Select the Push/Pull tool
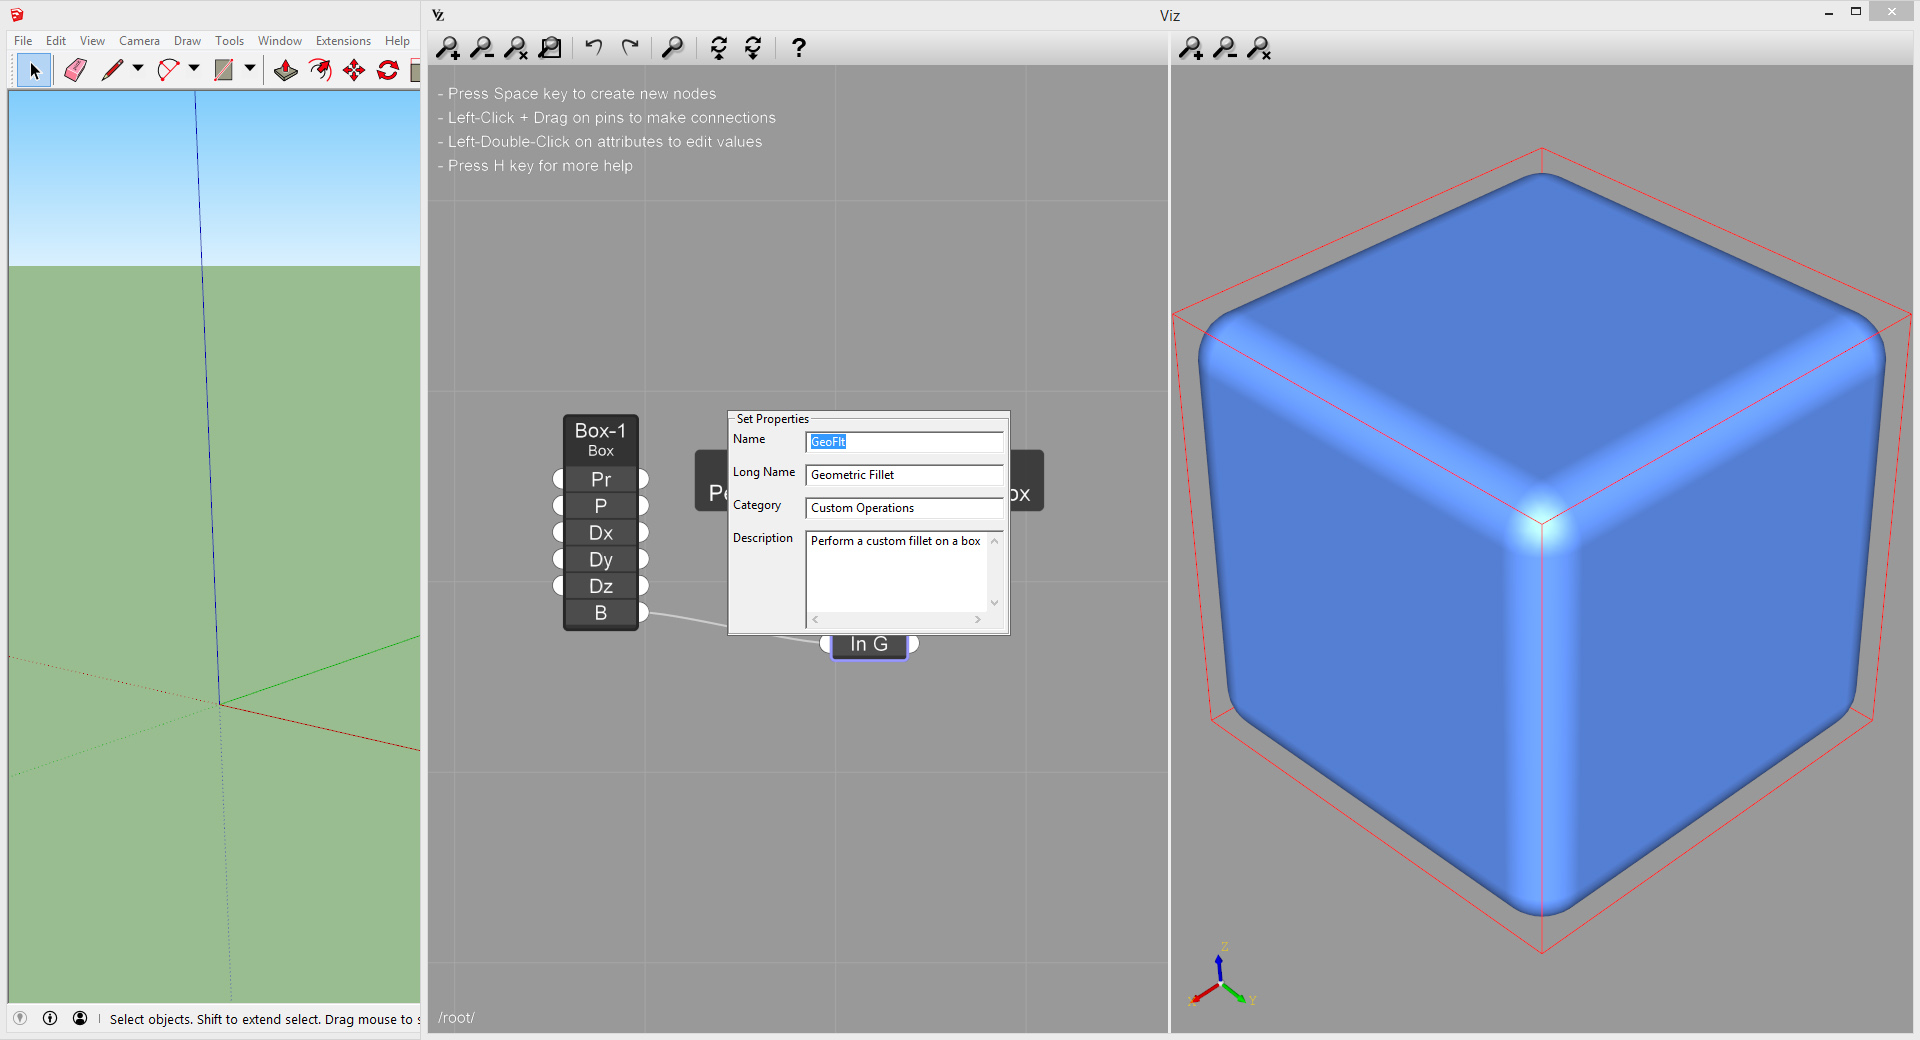The width and height of the screenshot is (1920, 1040). 286,70
